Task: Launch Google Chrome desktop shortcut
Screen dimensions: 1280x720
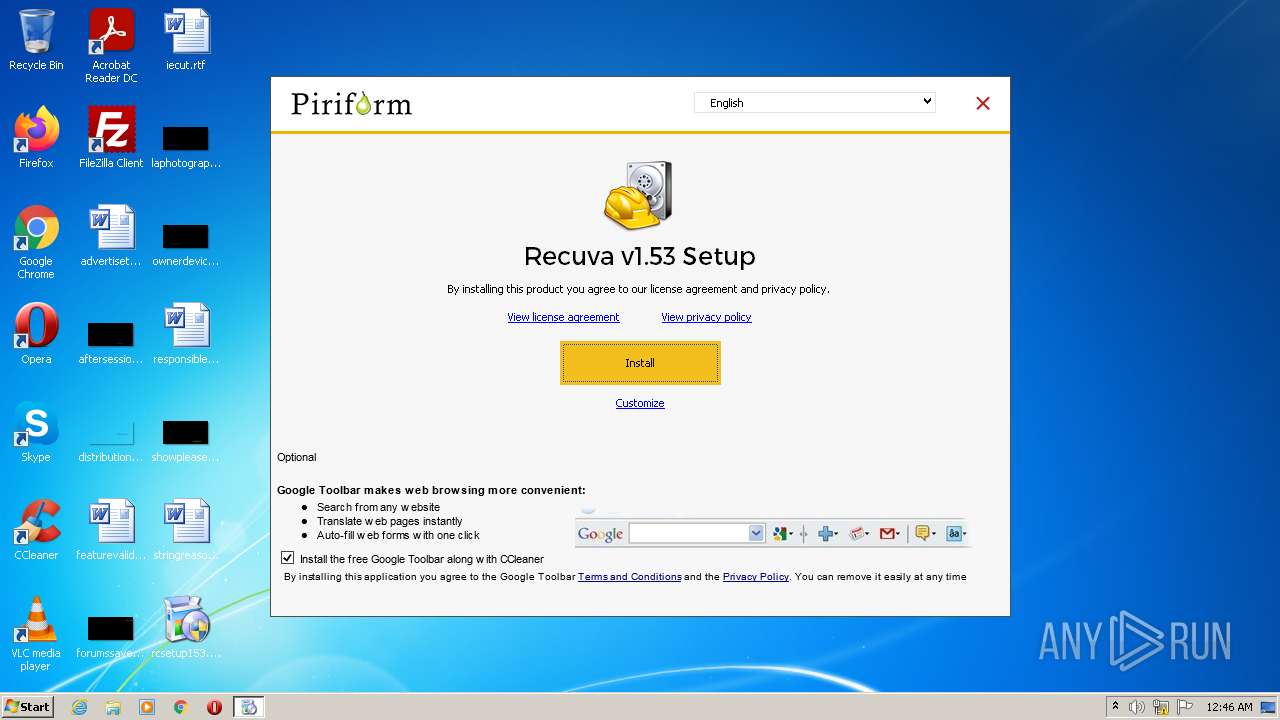Action: pyautogui.click(x=36, y=242)
